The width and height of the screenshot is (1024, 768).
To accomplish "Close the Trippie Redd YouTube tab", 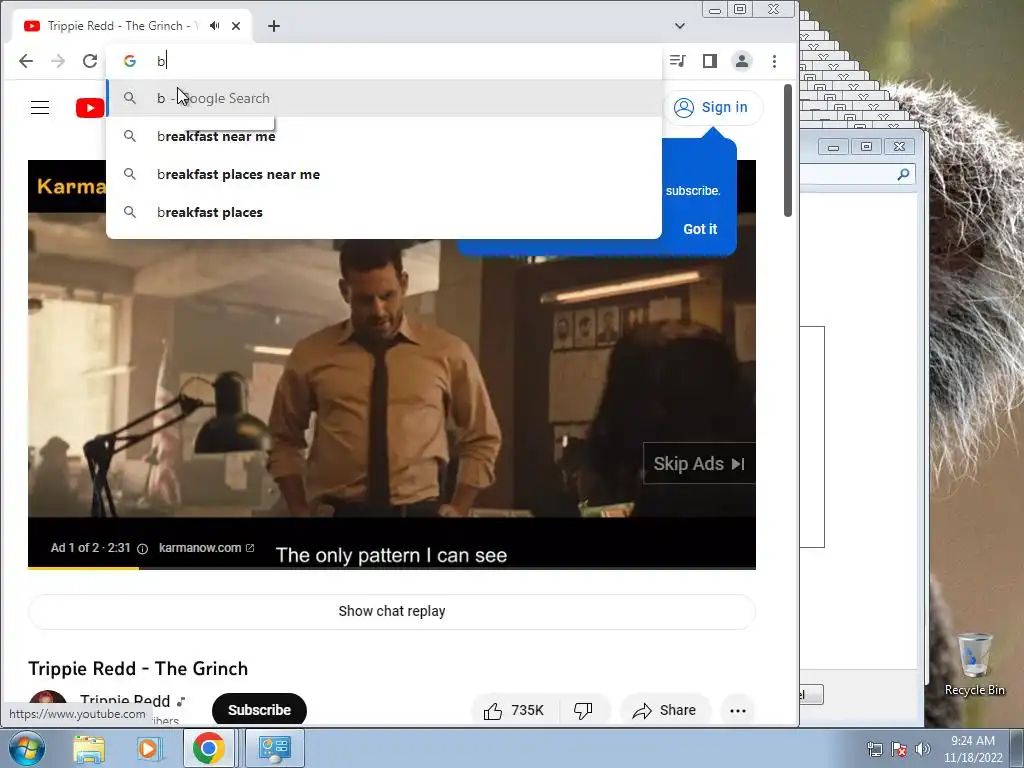I will point(236,26).
